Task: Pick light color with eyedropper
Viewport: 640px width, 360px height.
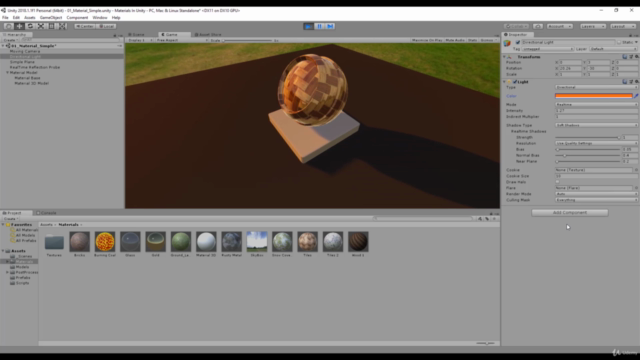Action: pyautogui.click(x=636, y=96)
